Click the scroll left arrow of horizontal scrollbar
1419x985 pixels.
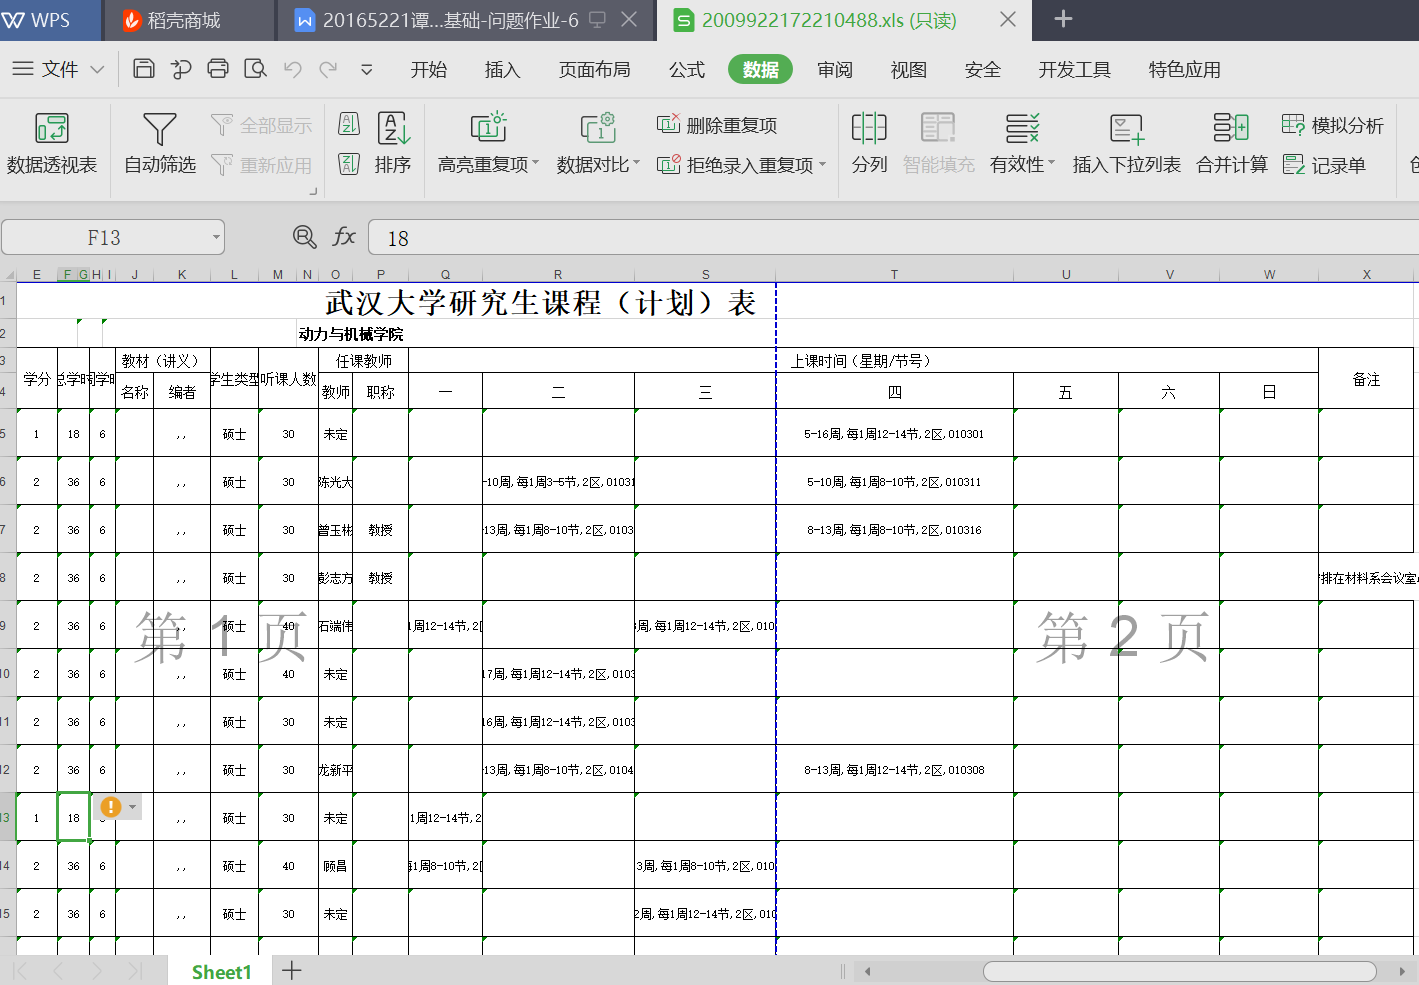pos(868,971)
